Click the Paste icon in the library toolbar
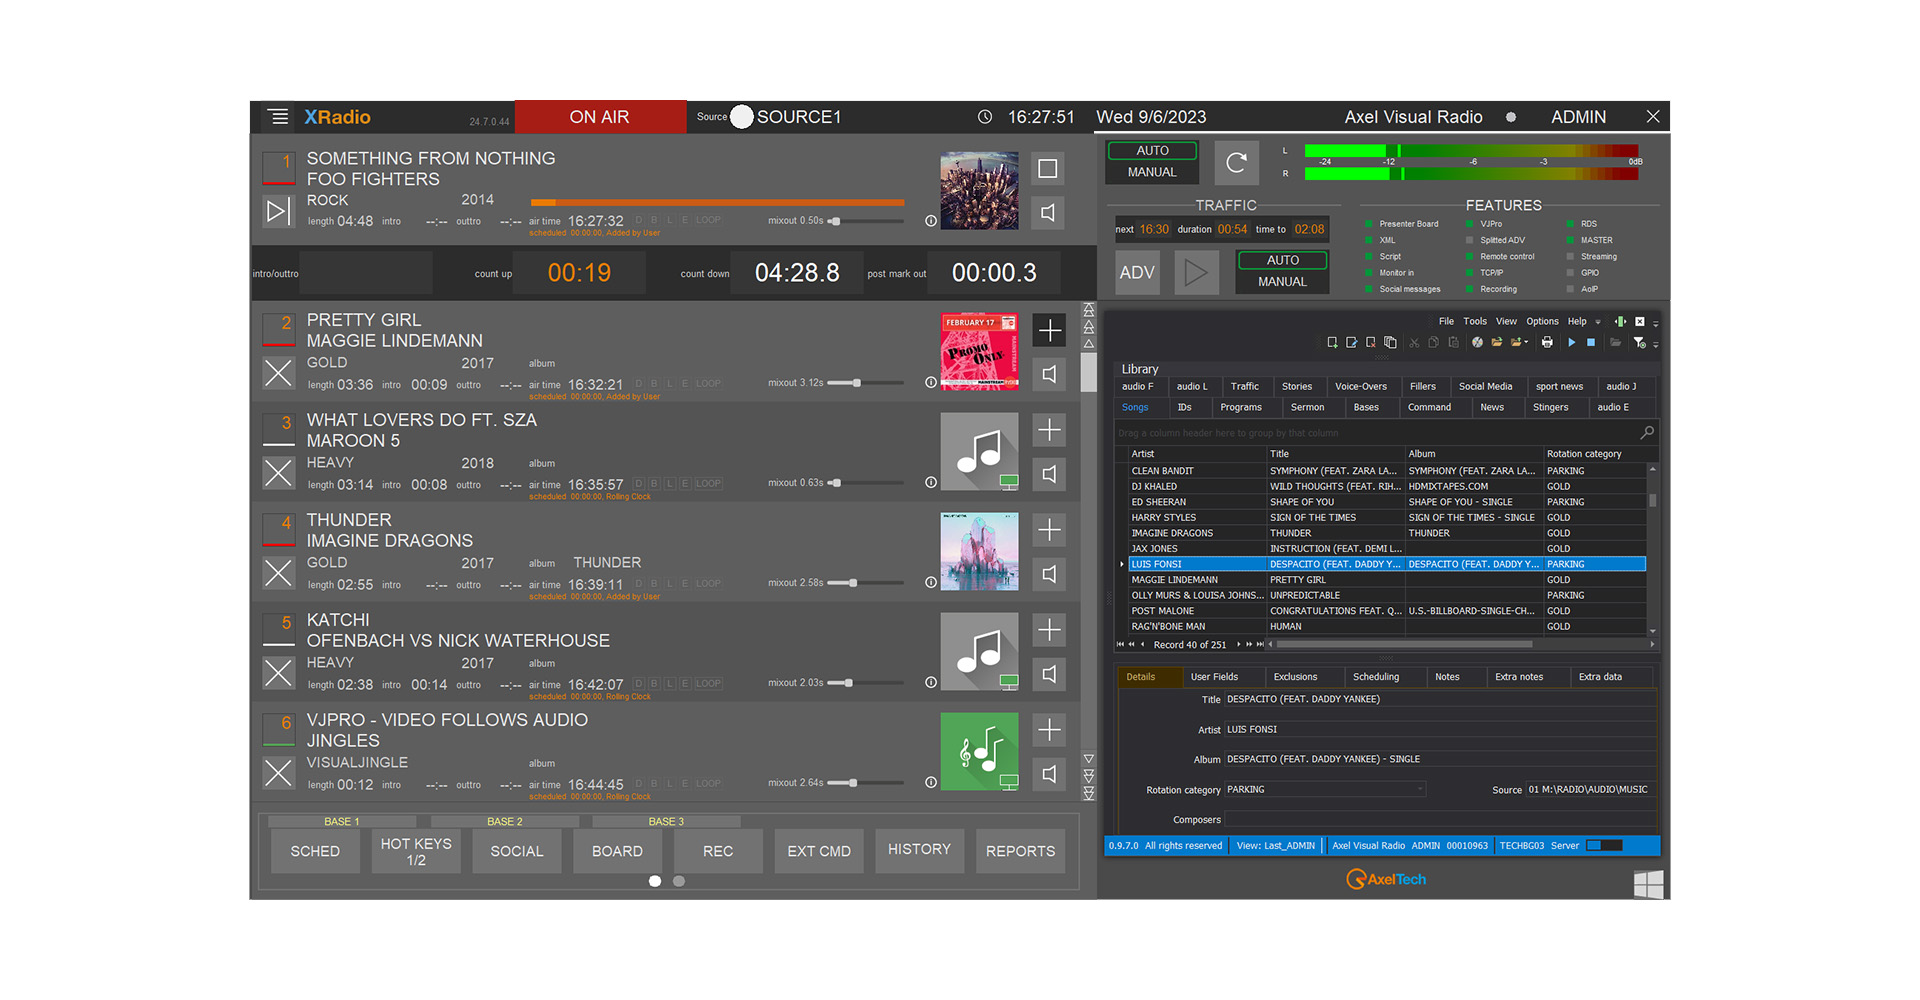The width and height of the screenshot is (1920, 1000). tap(1454, 342)
